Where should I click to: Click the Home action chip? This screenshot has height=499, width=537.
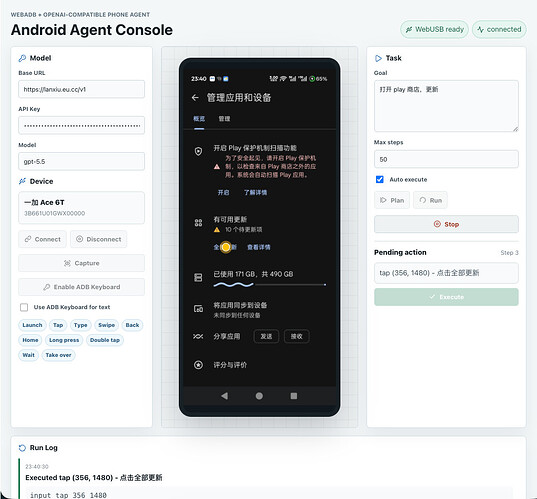pyautogui.click(x=30, y=340)
